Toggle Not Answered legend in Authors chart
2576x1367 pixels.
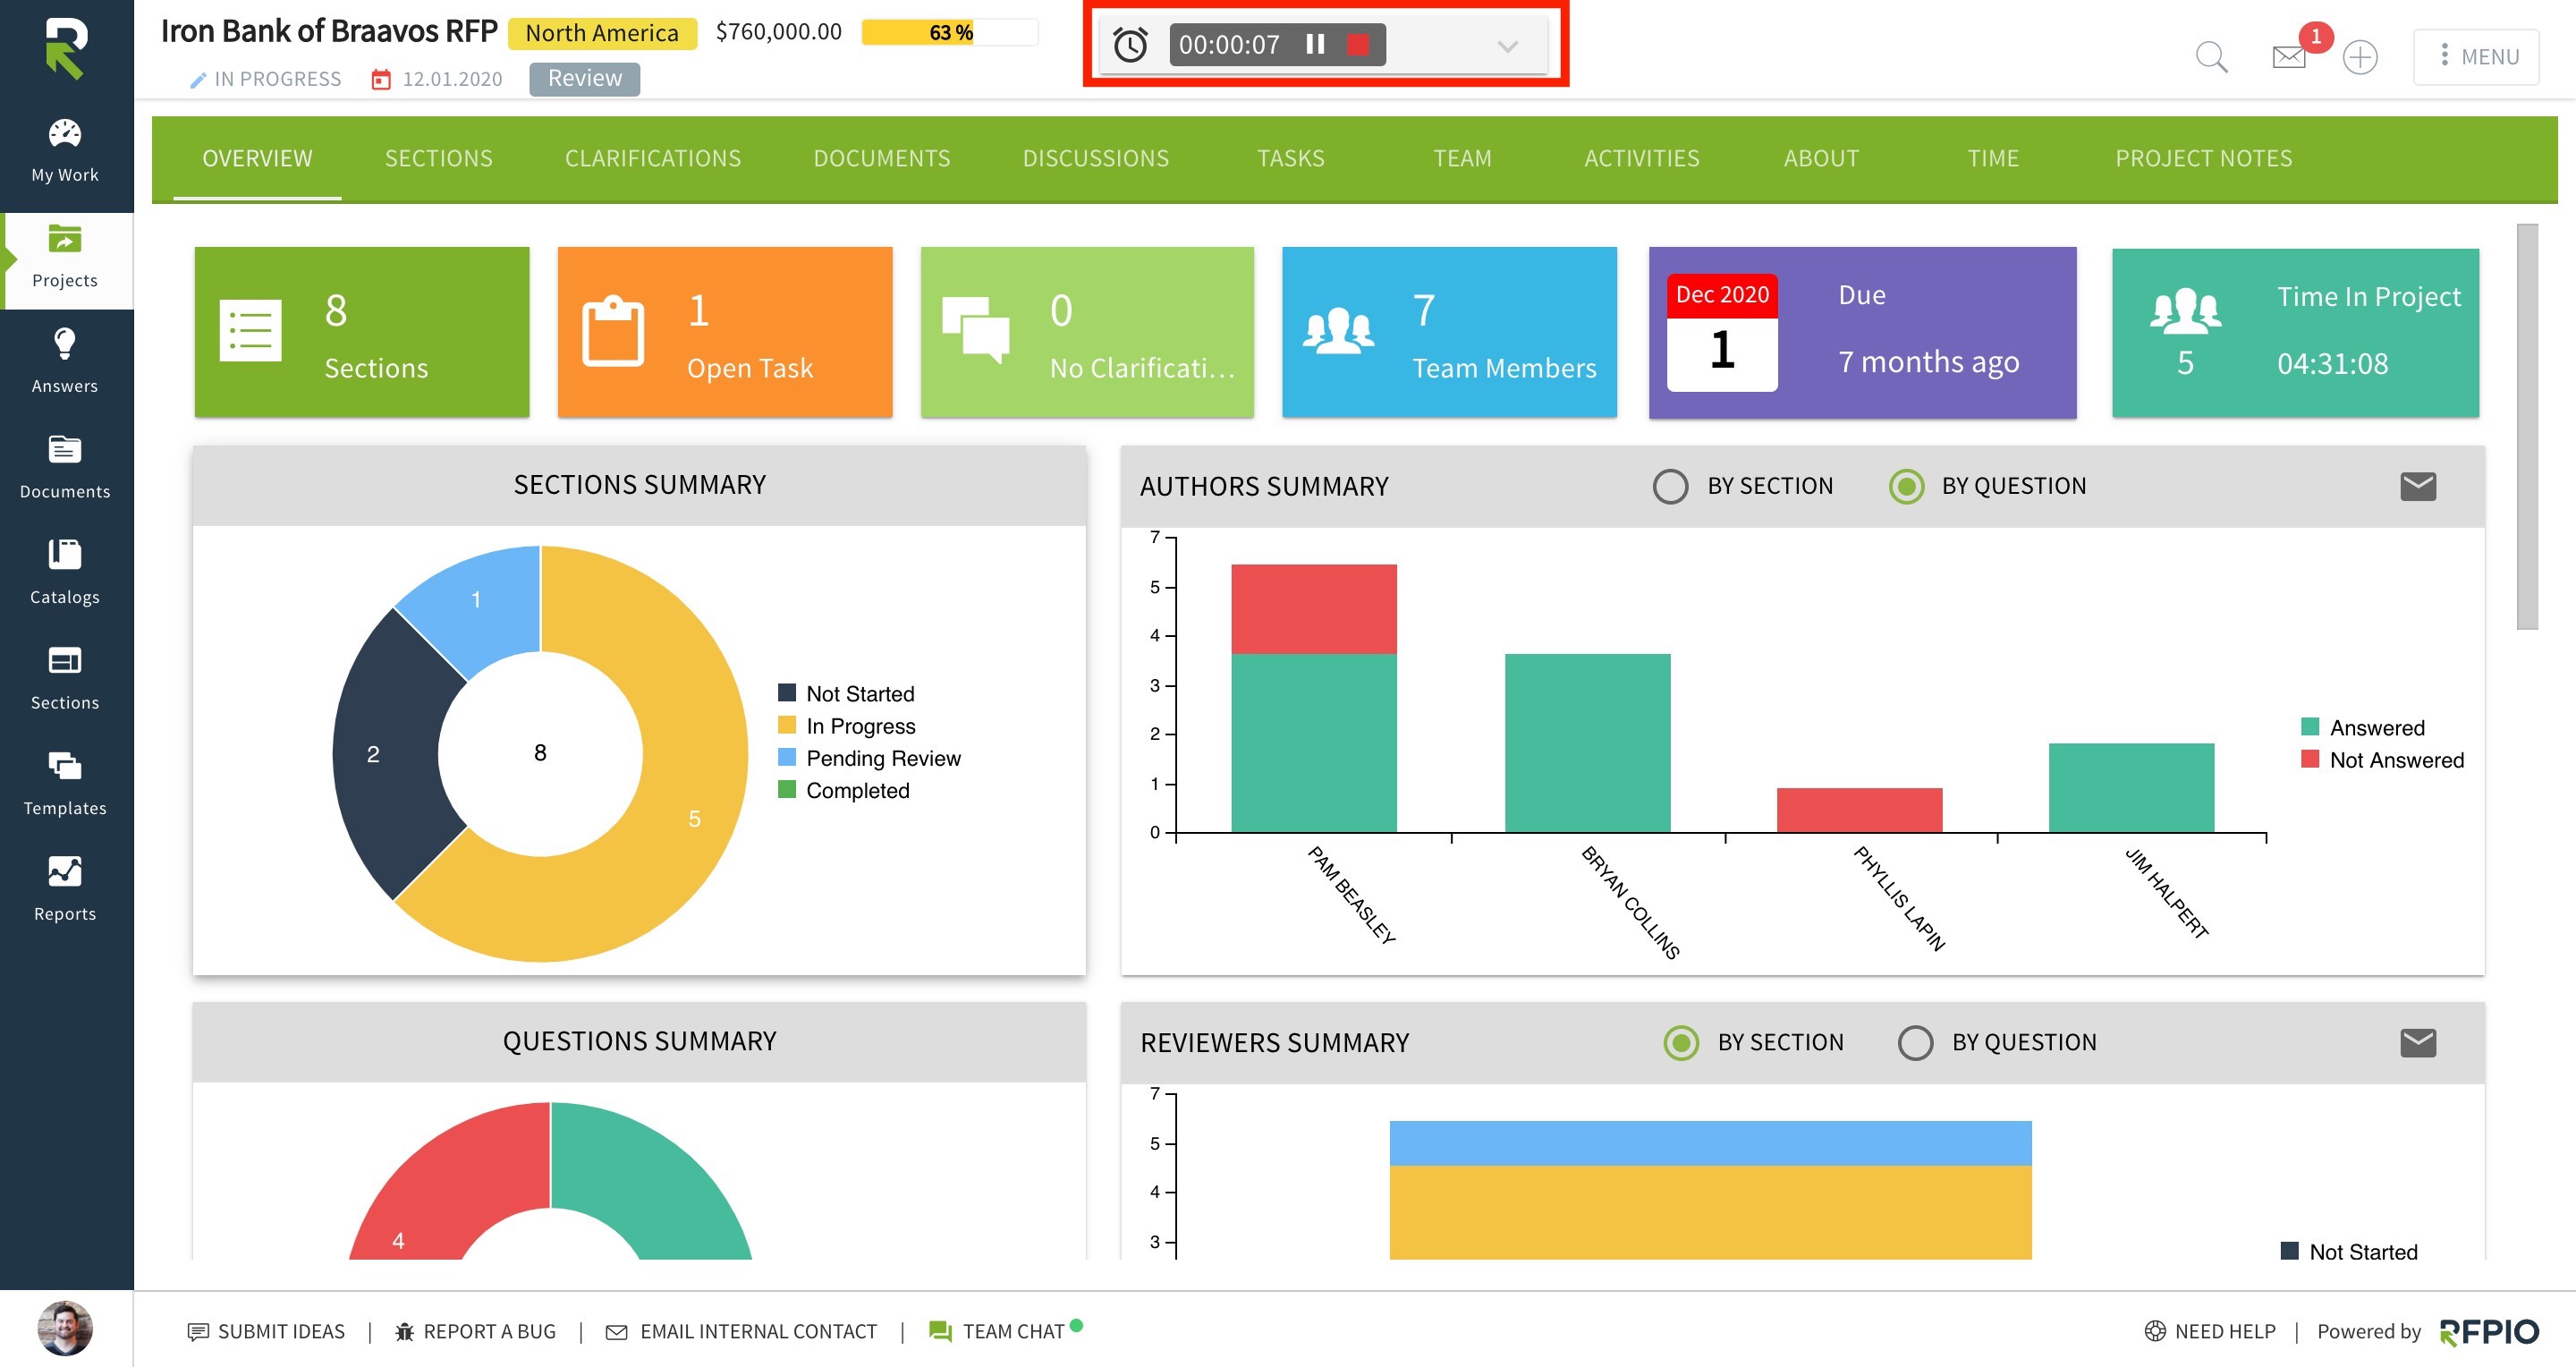tap(2382, 759)
